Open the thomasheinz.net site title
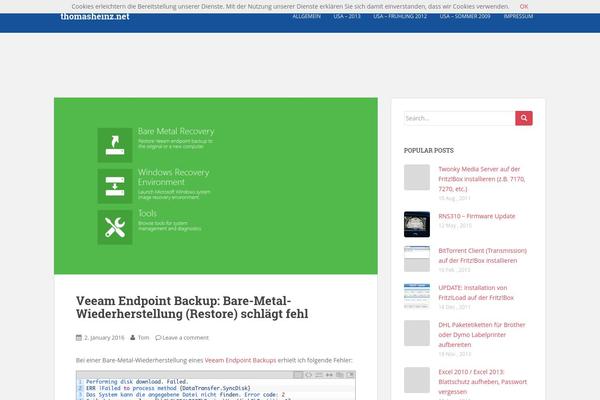The width and height of the screenshot is (600, 400). point(95,16)
